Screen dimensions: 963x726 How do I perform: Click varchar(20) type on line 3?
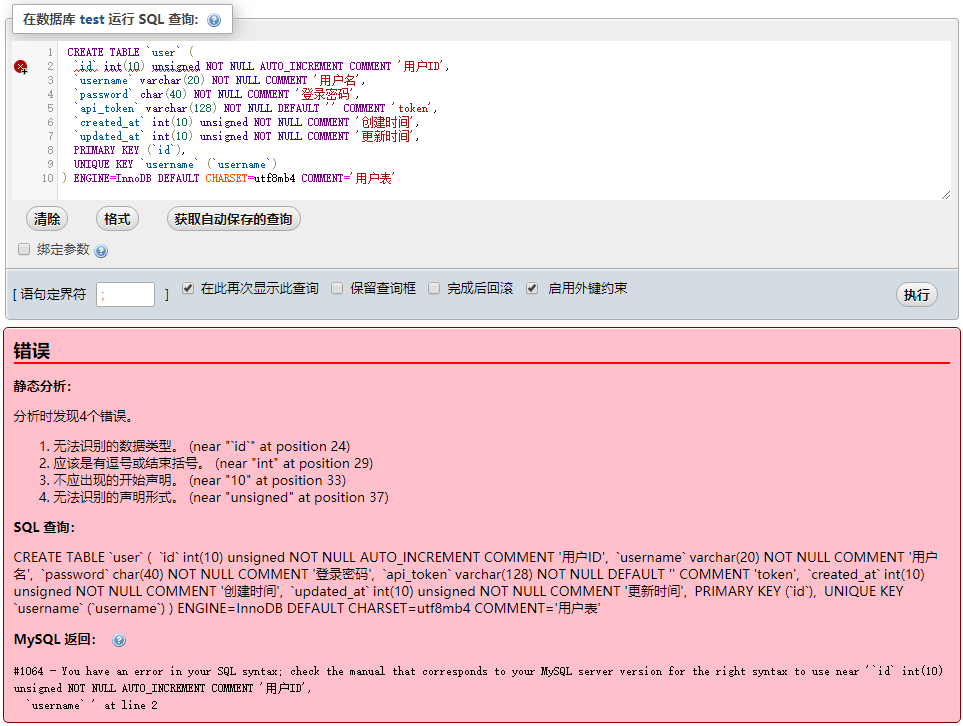click(173, 80)
